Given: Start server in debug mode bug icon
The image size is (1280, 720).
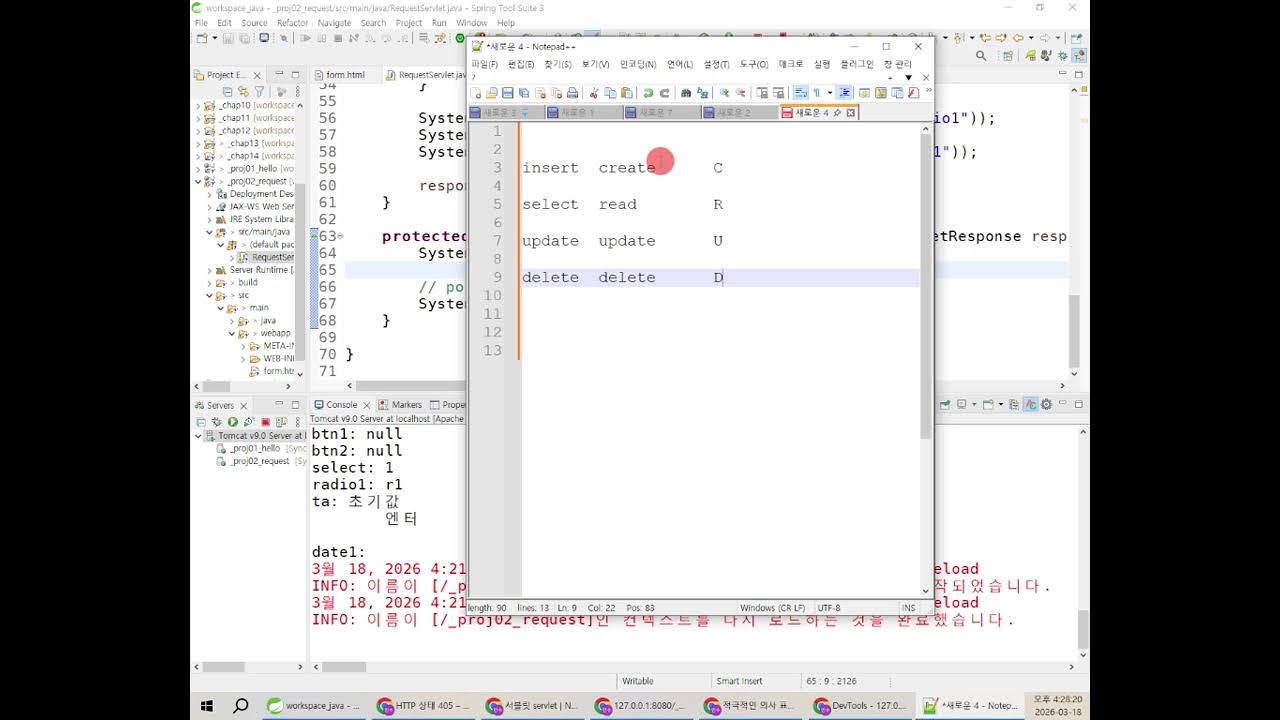Looking at the screenshot, I should [217, 422].
